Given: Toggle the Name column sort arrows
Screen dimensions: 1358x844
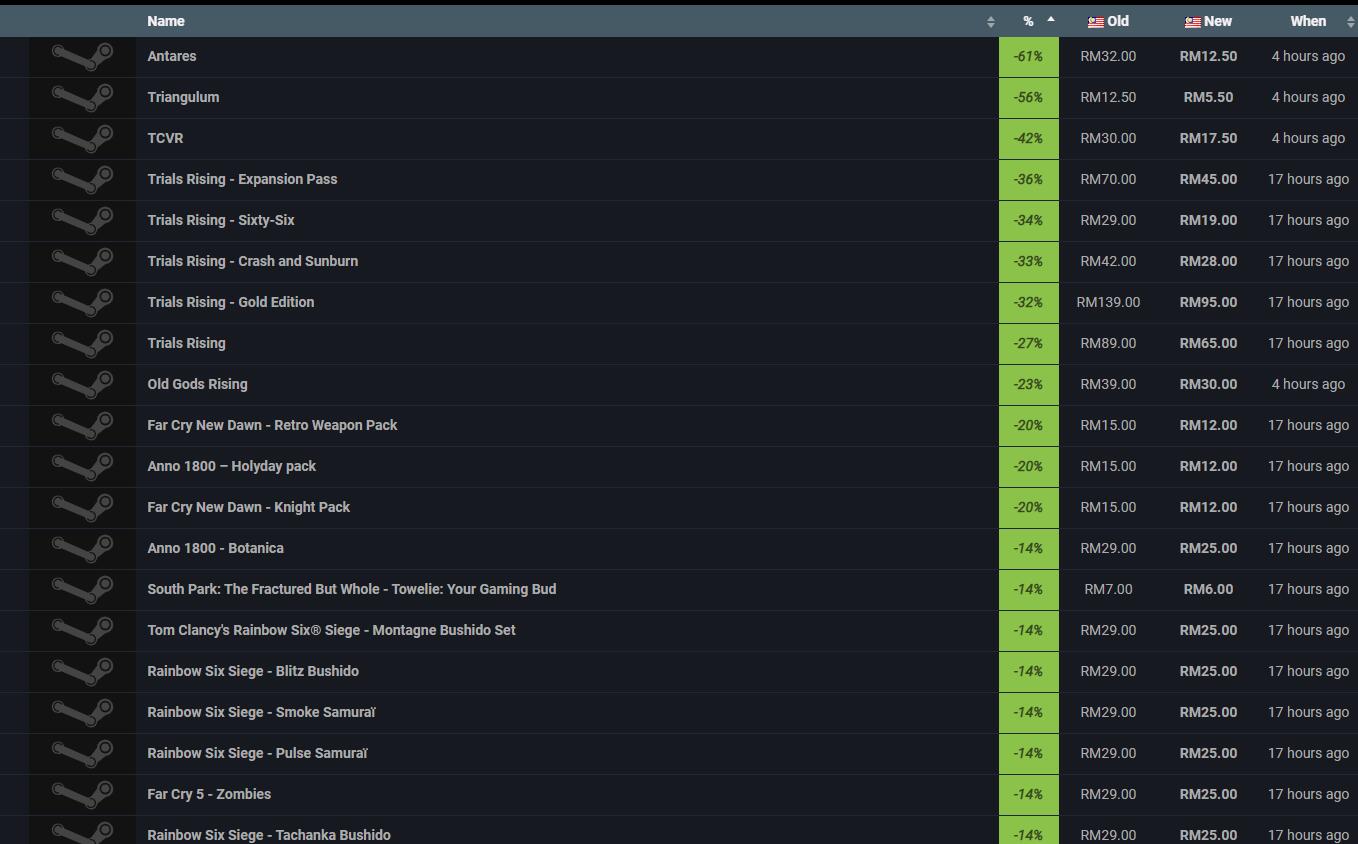Looking at the screenshot, I should pos(990,21).
